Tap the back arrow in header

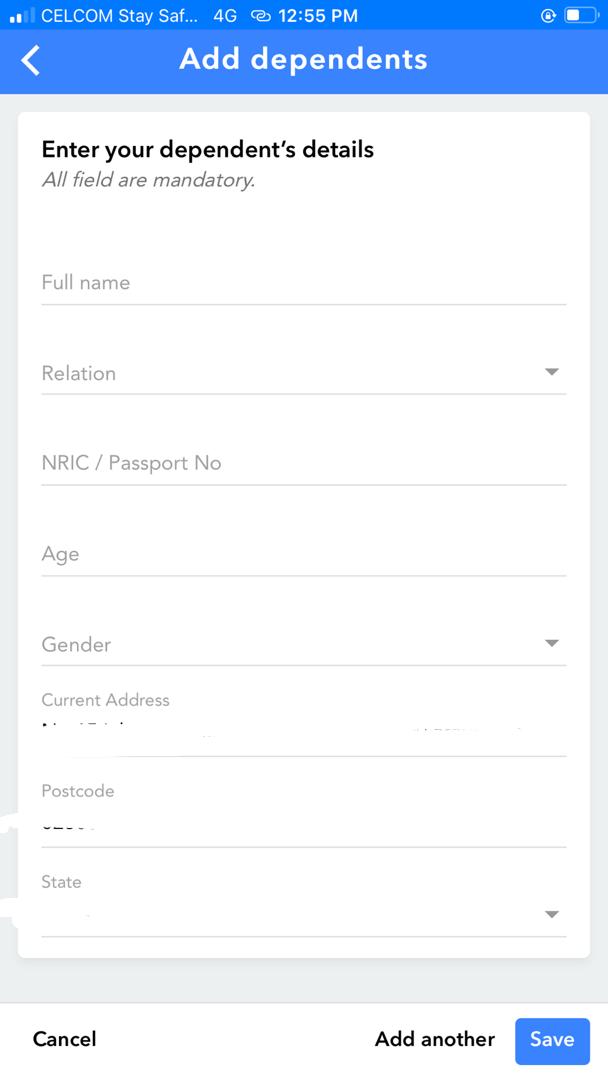coord(32,60)
